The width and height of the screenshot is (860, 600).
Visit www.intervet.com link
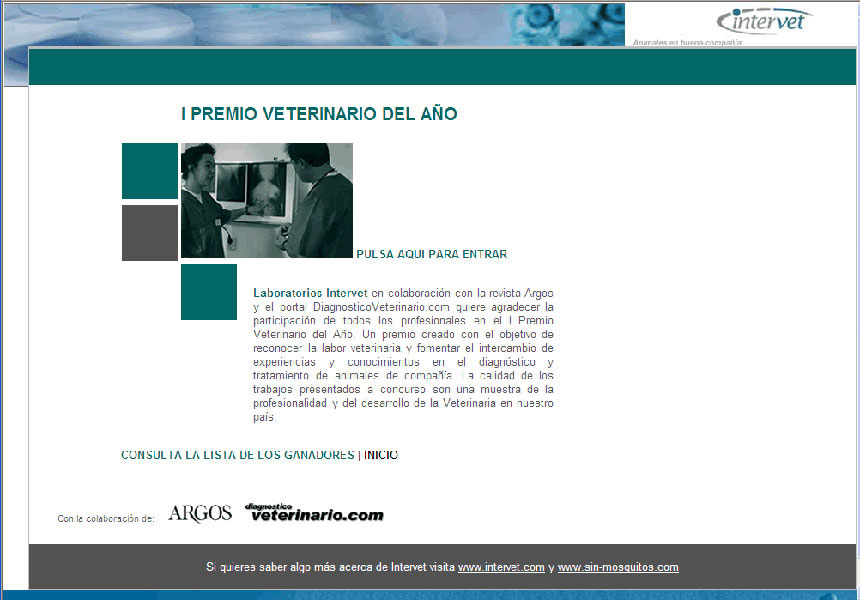[501, 567]
